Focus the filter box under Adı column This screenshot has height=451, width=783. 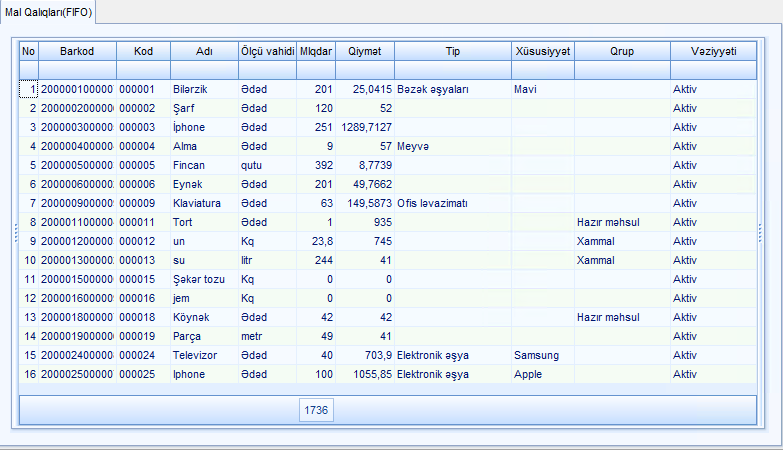(203, 70)
